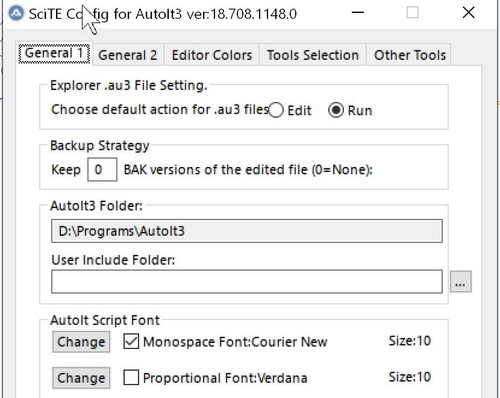
Task: Enable the Proportional Font checkbox
Action: coord(131,378)
